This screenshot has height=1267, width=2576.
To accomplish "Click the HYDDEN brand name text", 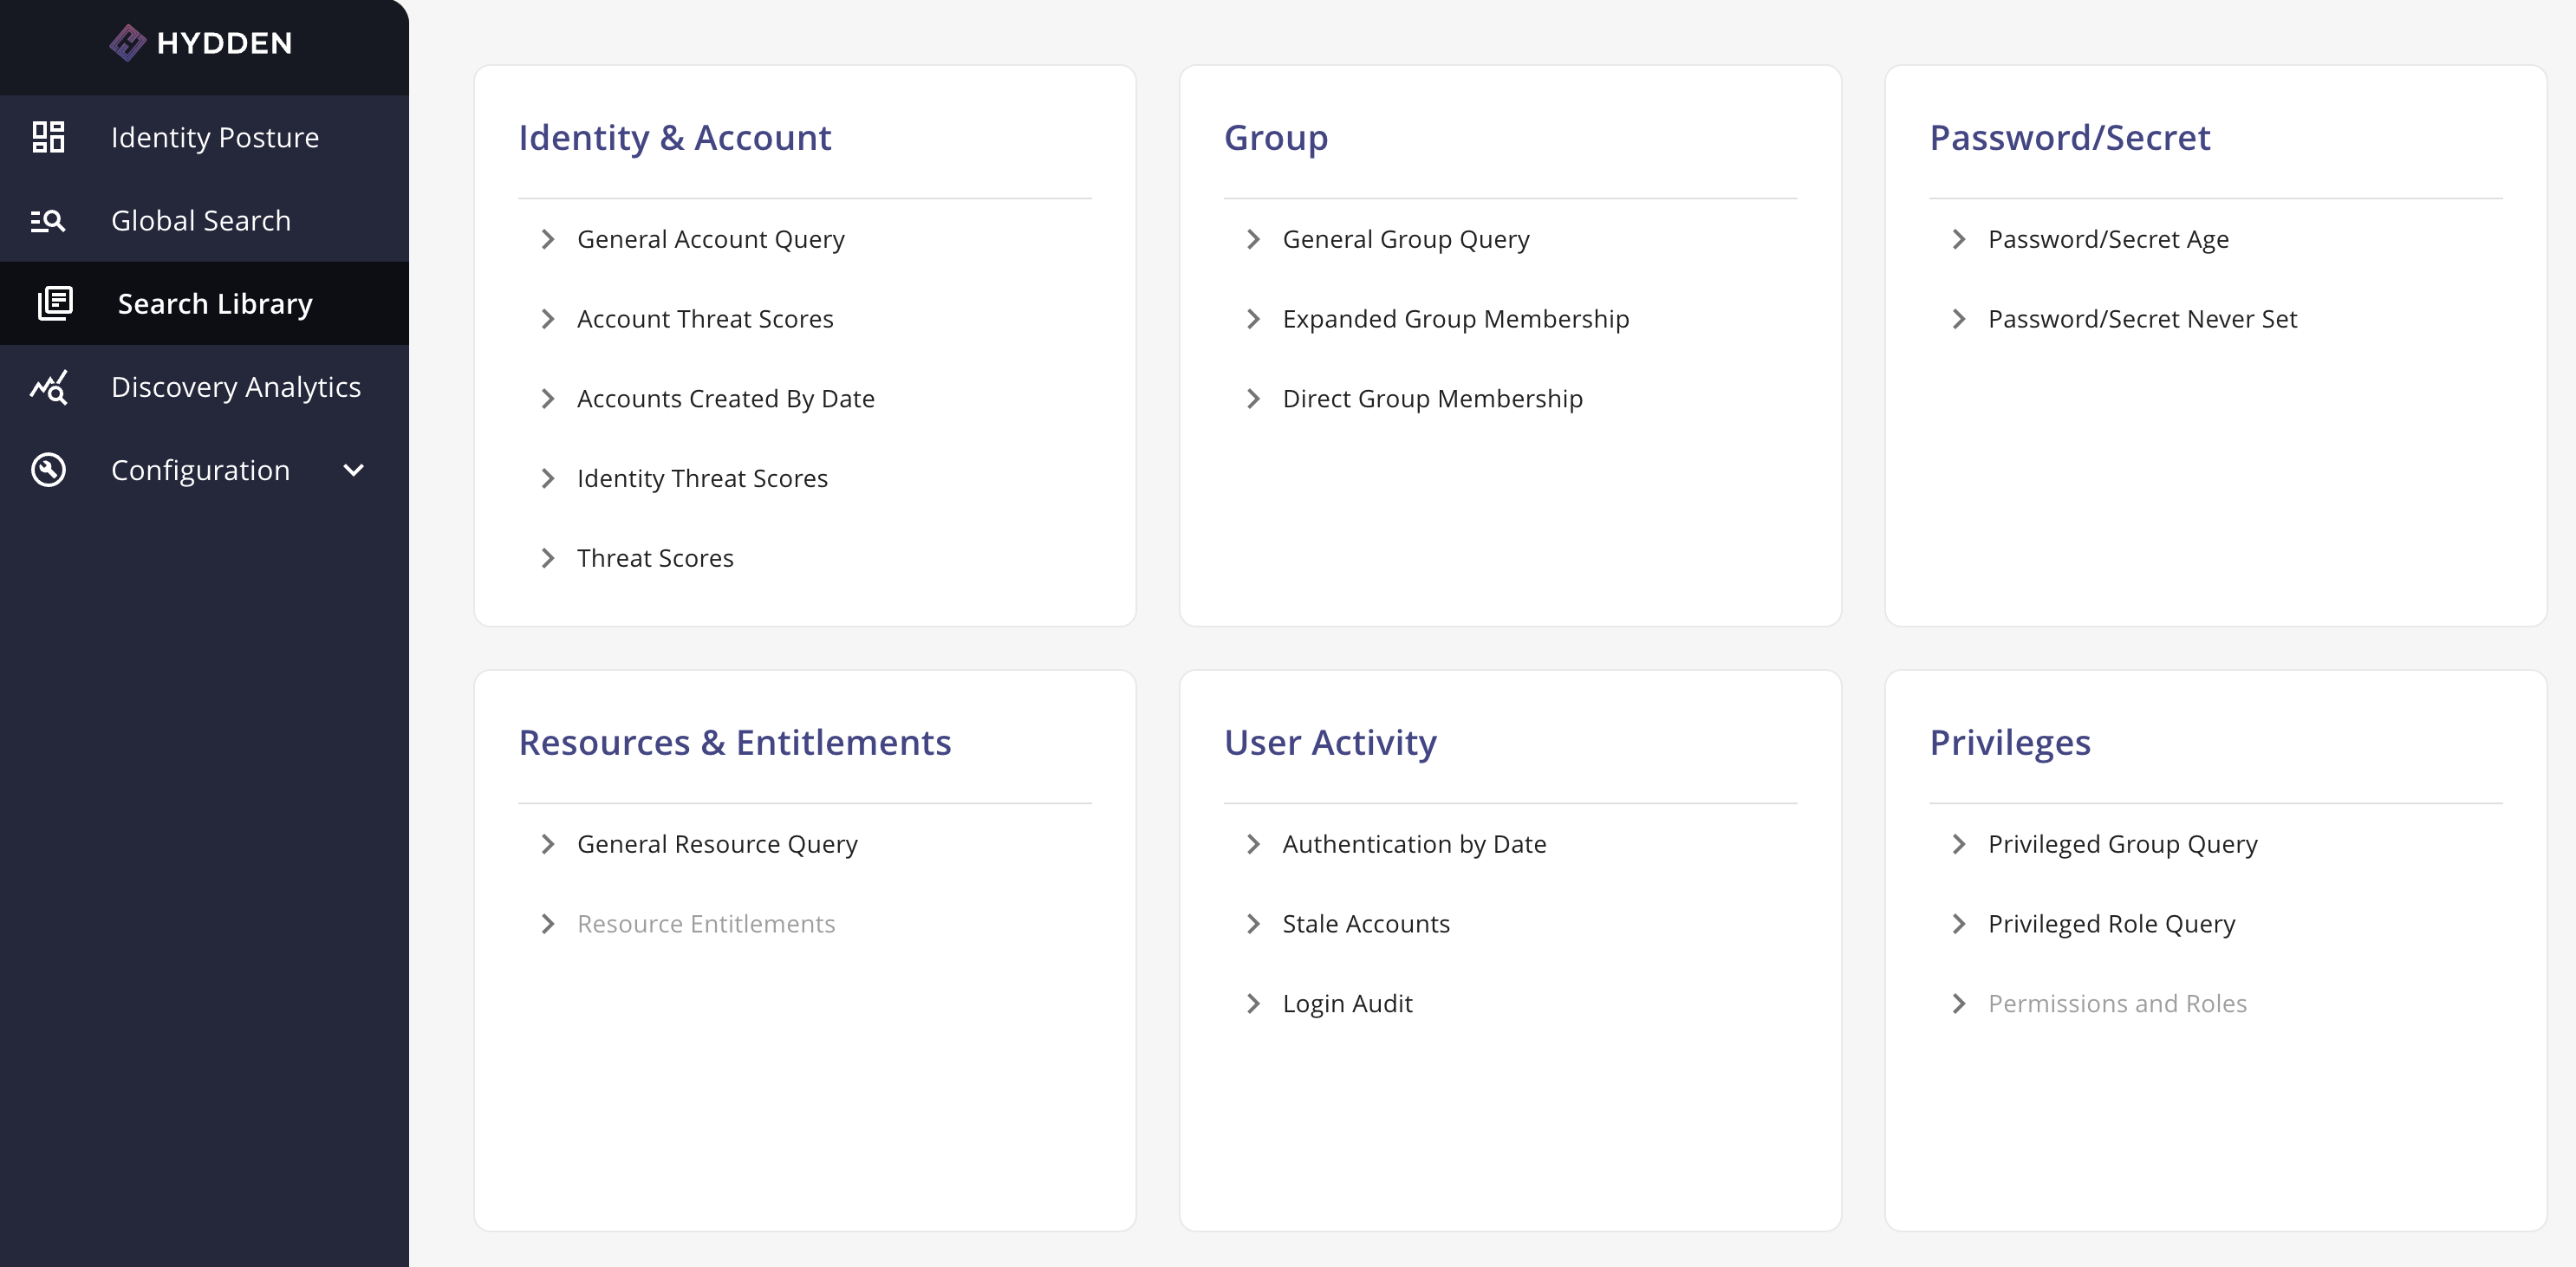I will (x=224, y=43).
